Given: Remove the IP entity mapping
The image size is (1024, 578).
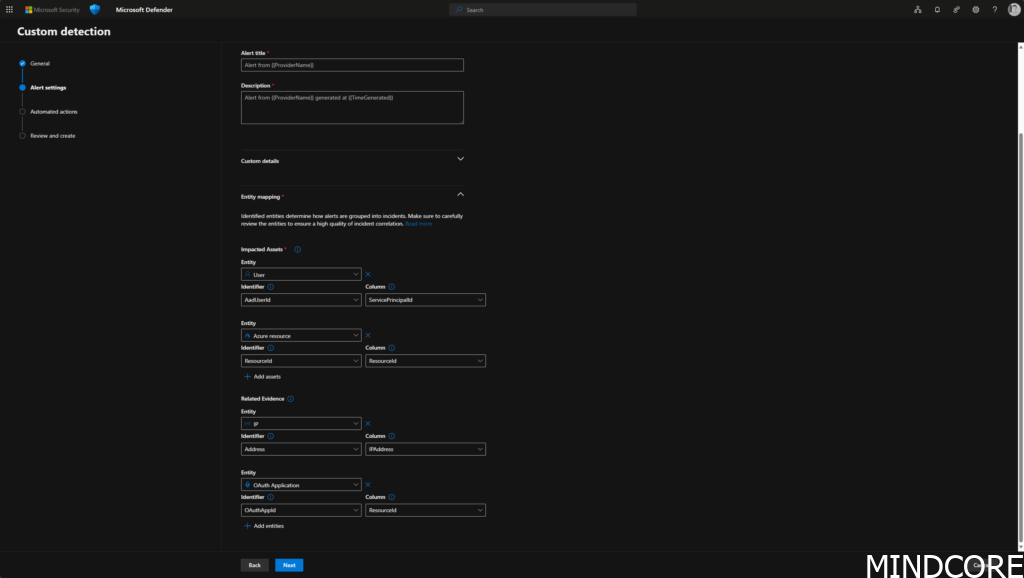Looking at the screenshot, I should [x=368, y=423].
